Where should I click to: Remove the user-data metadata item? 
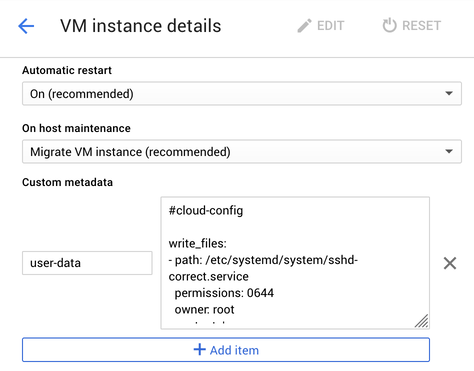click(450, 263)
